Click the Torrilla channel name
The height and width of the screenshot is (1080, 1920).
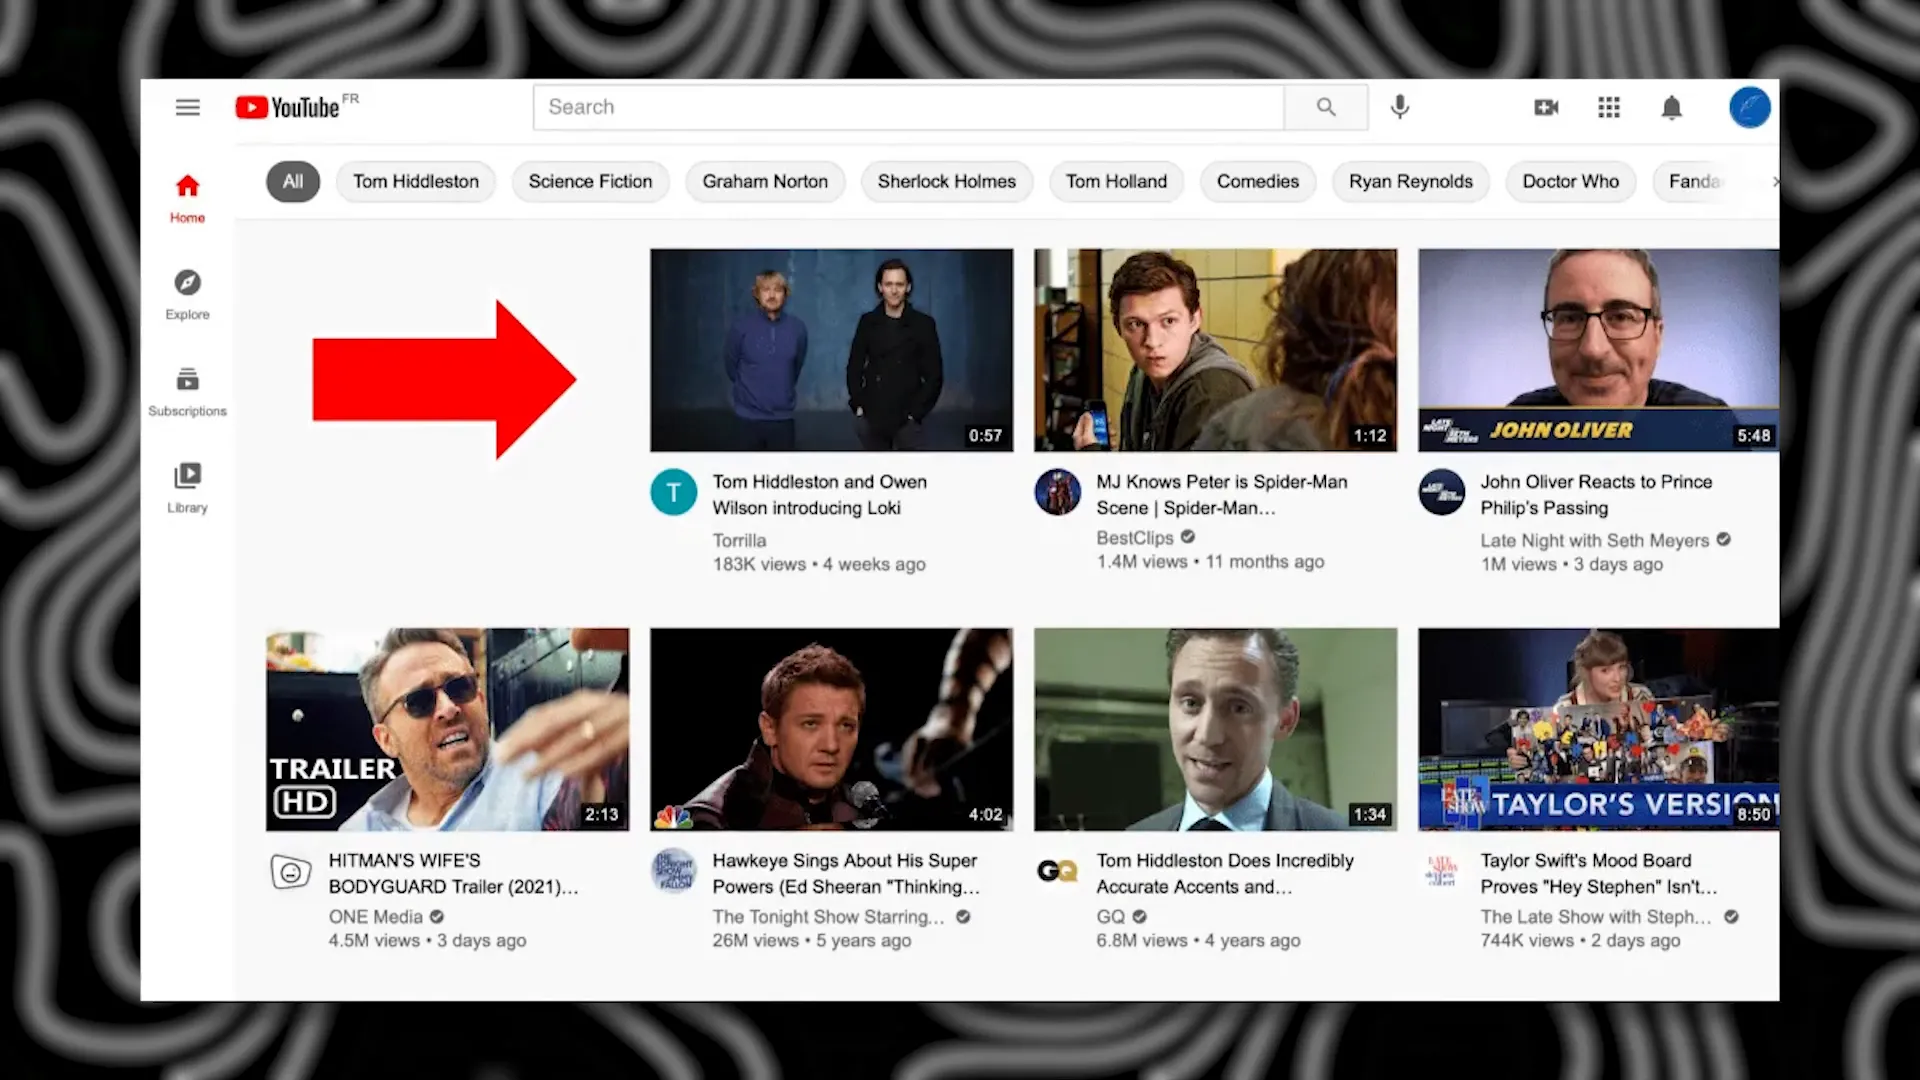(739, 540)
